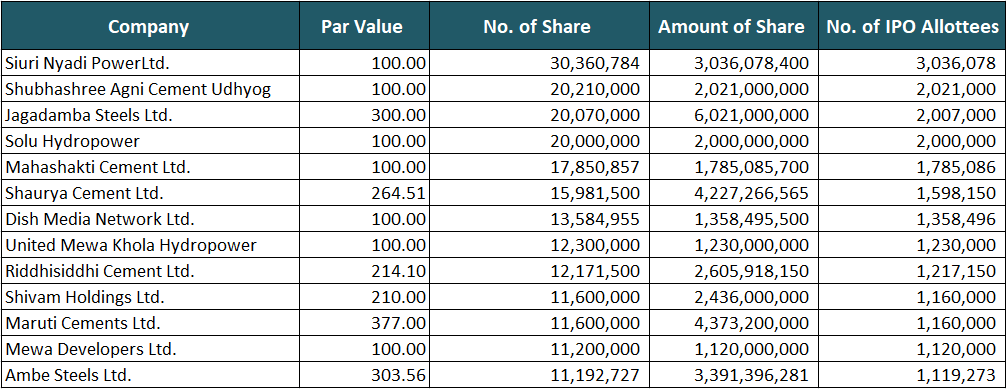The image size is (1006, 389).
Task: Select the Jagadamba Steels Ltd. cell
Action: [x=149, y=115]
